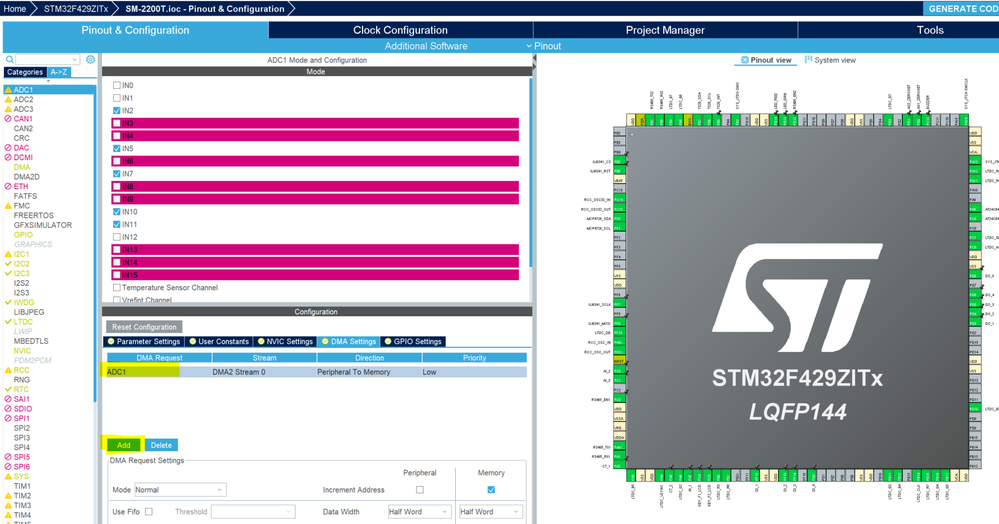Expand the Additional Software menu
The height and width of the screenshot is (524, 999).
426,46
